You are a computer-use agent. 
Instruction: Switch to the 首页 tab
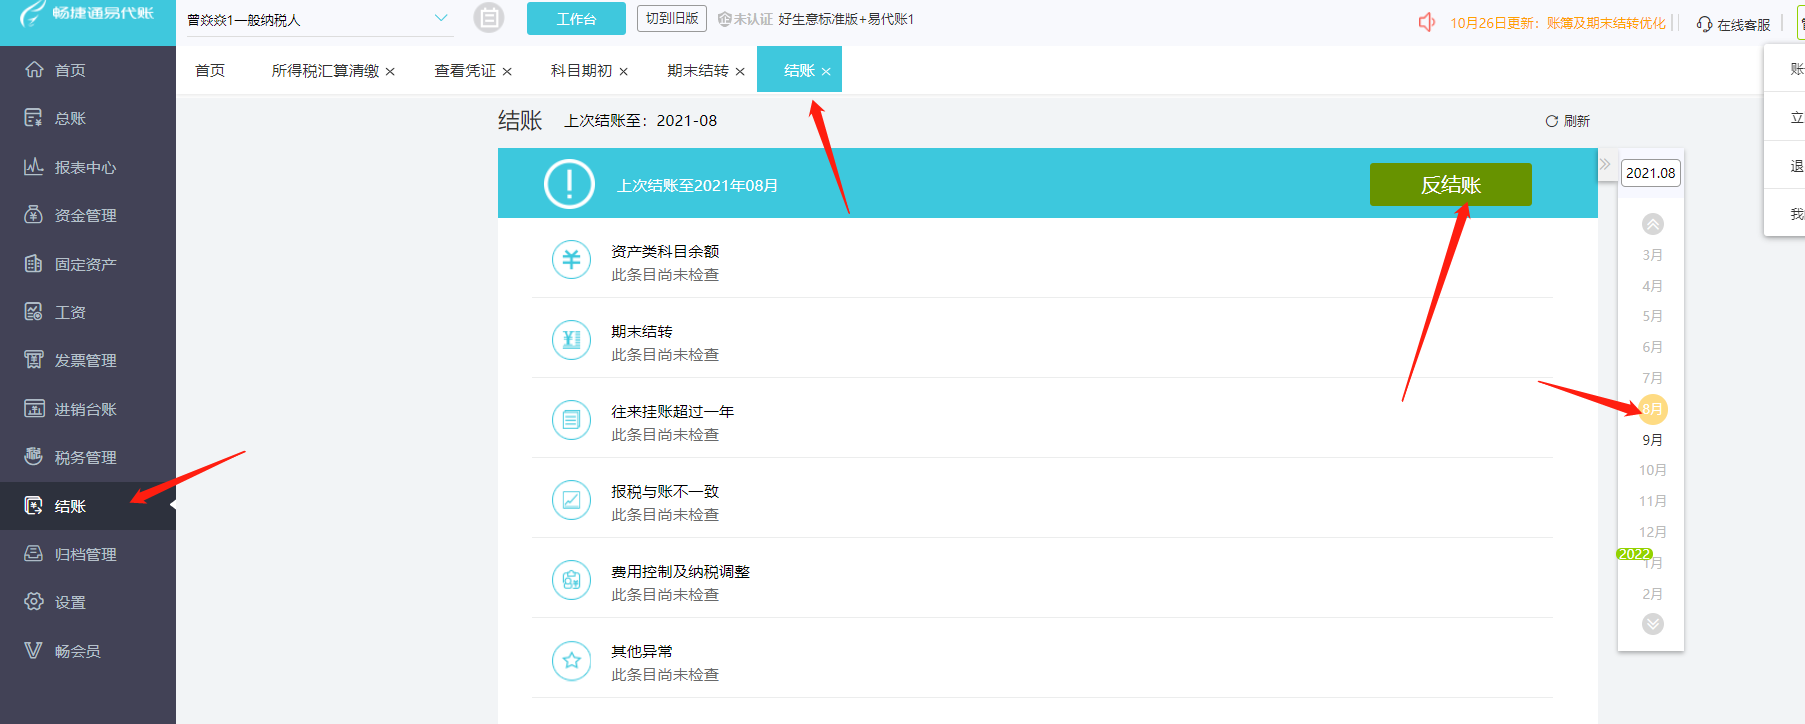click(x=210, y=70)
